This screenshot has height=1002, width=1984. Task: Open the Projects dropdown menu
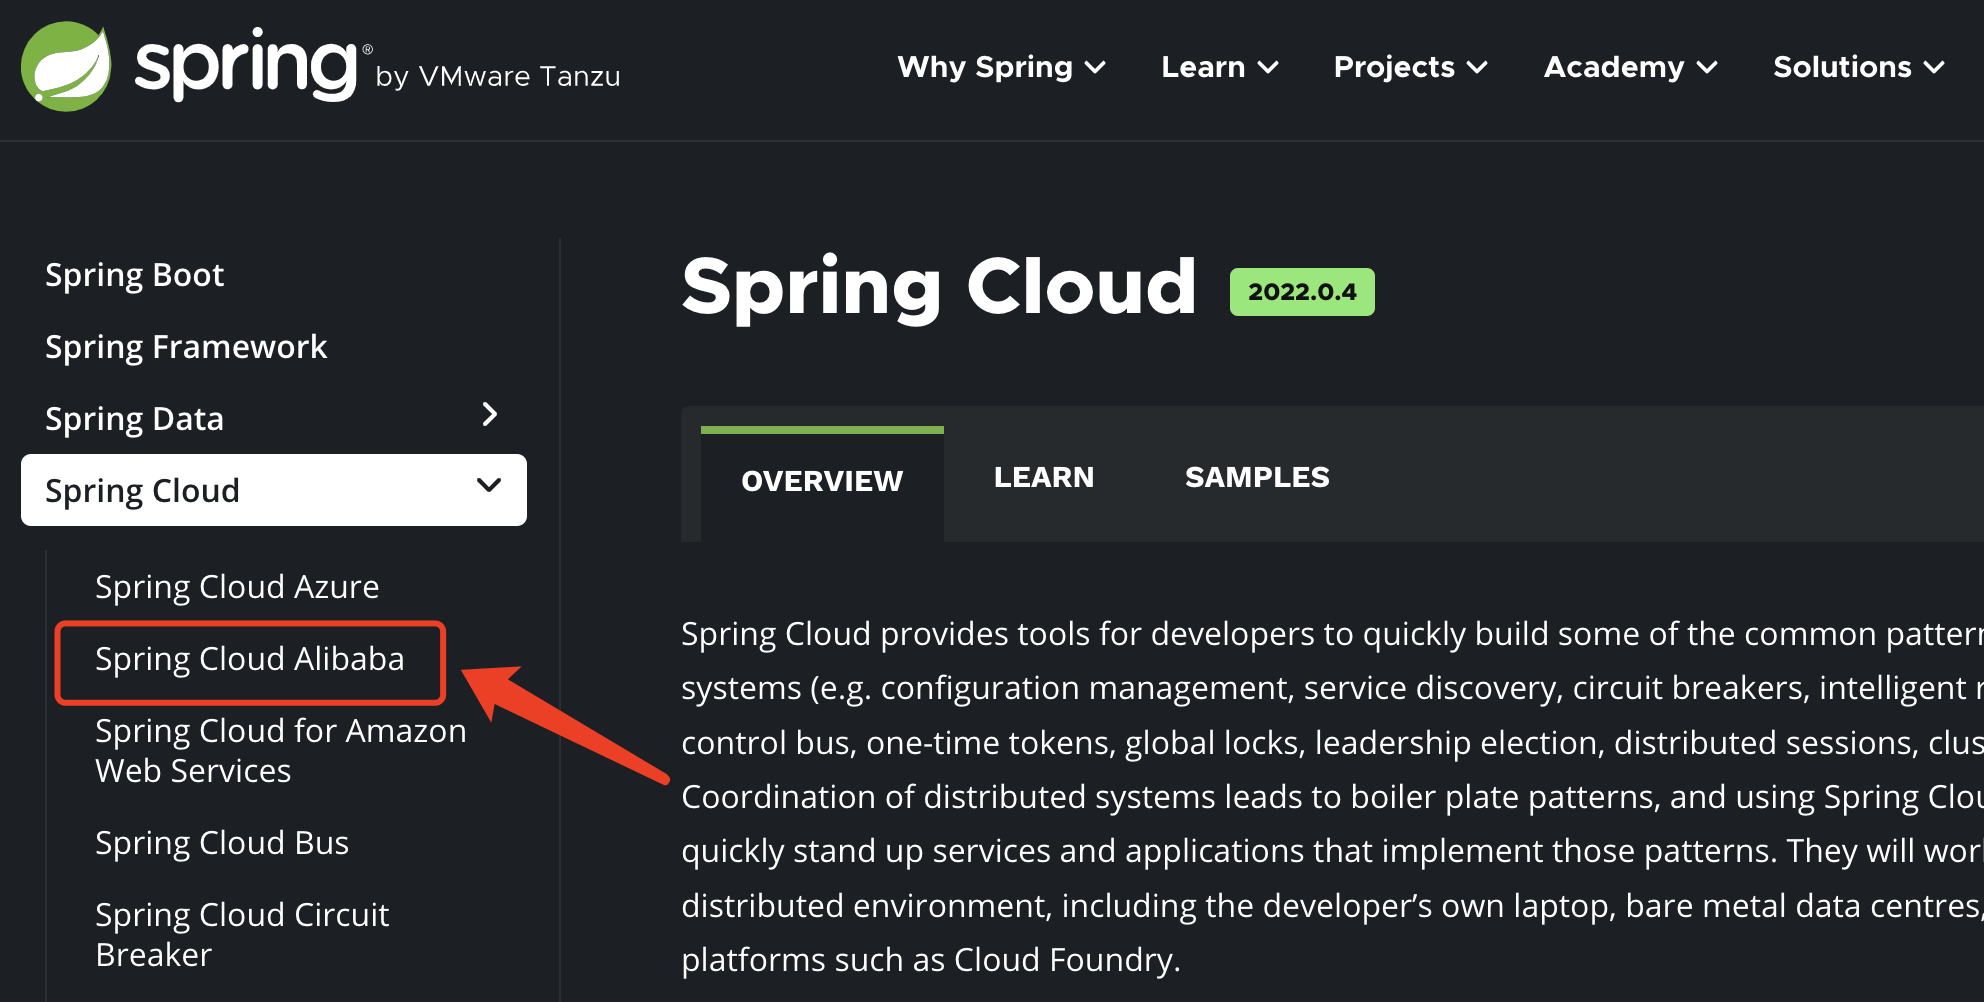pos(1410,67)
